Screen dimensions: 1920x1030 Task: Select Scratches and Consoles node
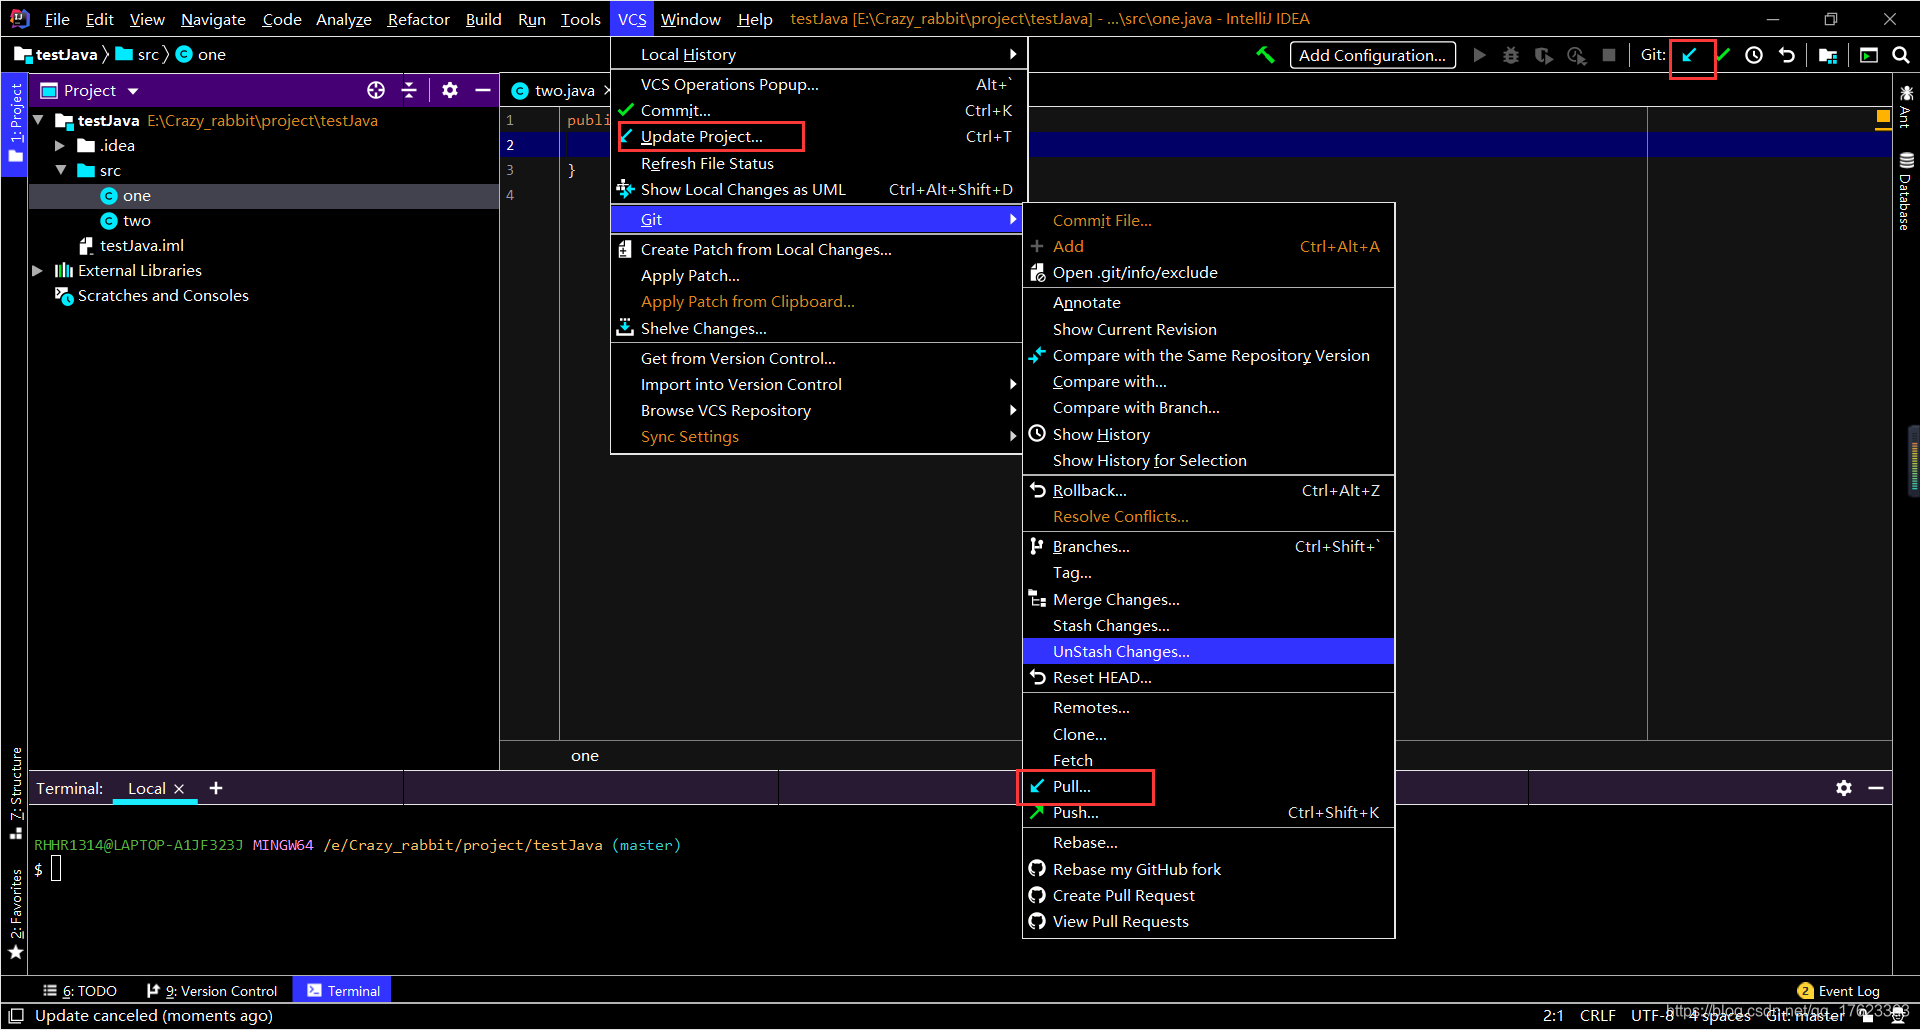(163, 295)
